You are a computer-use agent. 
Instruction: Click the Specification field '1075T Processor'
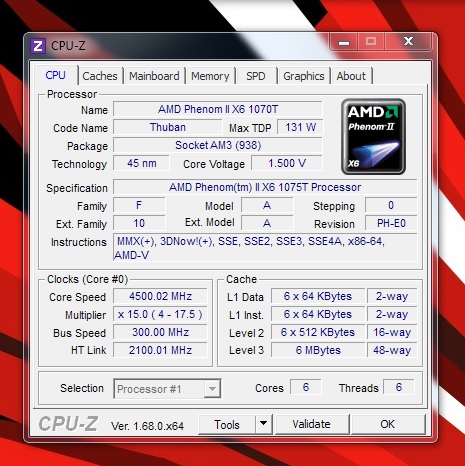(x=265, y=187)
